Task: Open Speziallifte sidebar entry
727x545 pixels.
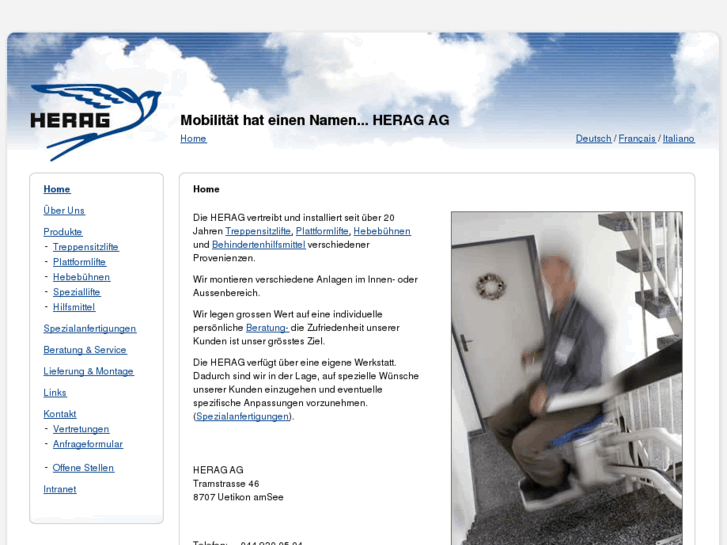Action: [x=77, y=292]
